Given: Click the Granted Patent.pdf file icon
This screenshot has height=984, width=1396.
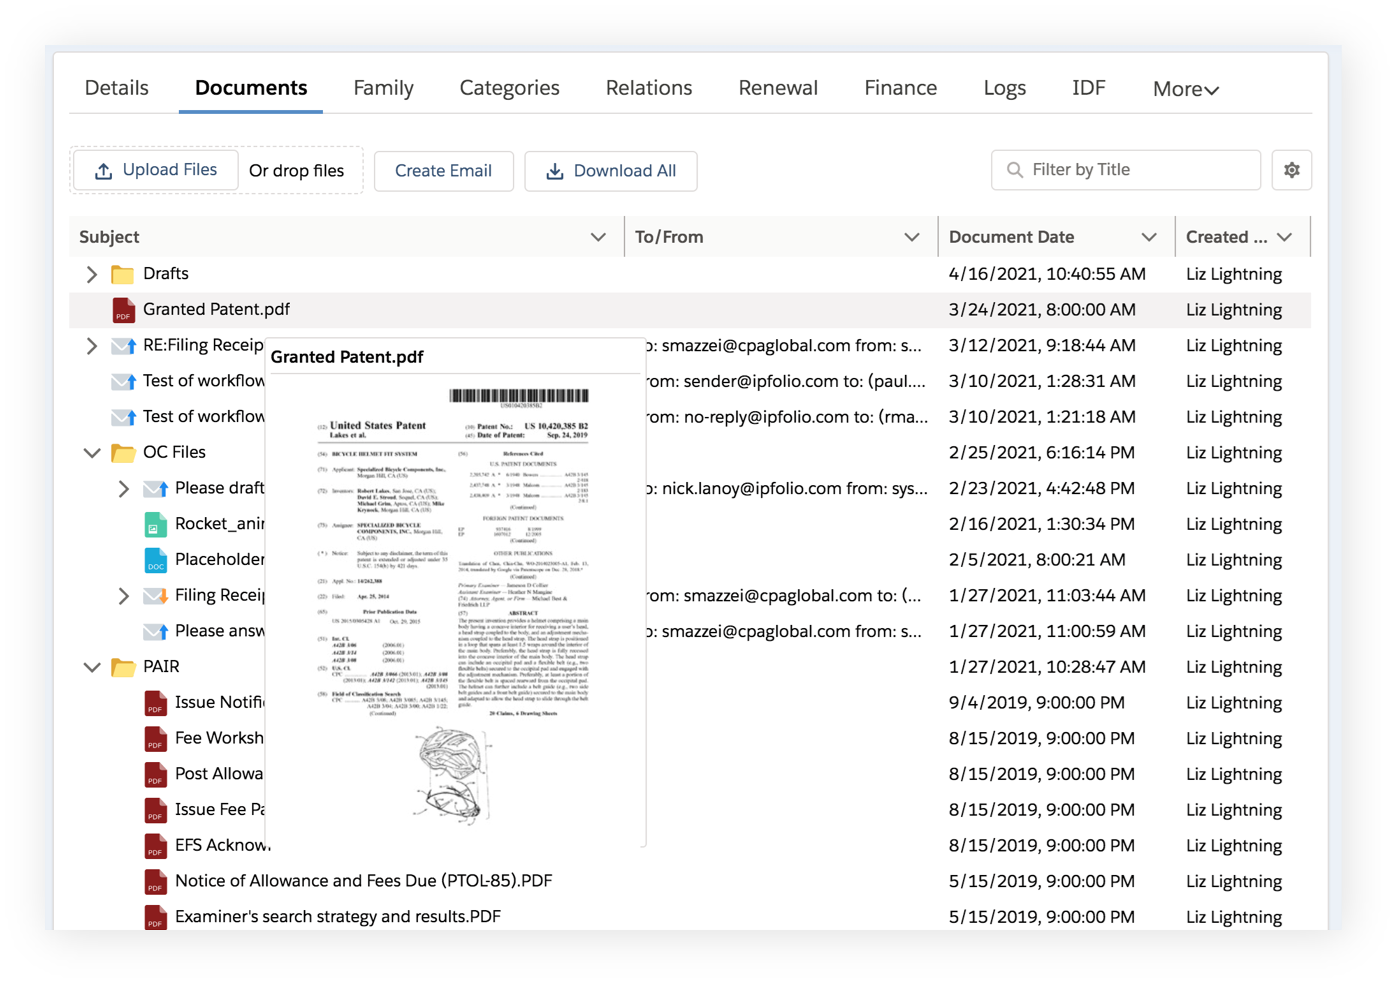Looking at the screenshot, I should tap(123, 310).
